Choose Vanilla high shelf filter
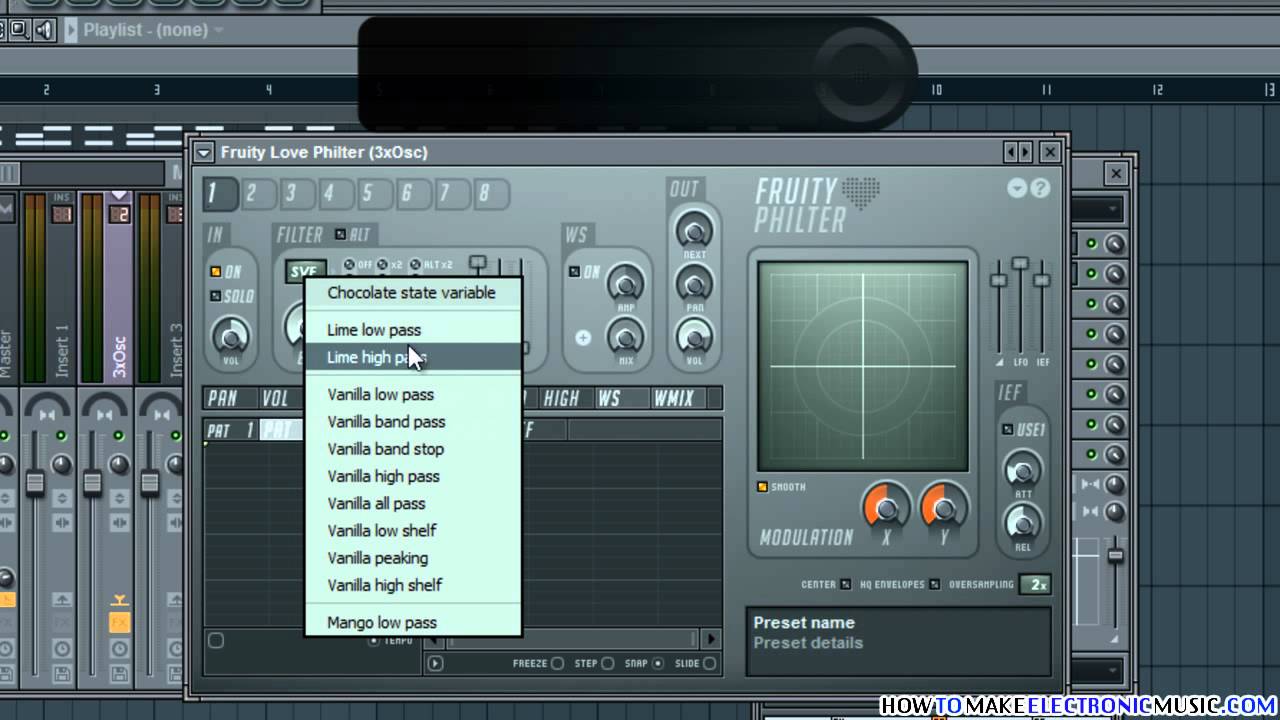The image size is (1280, 720). (x=413, y=585)
